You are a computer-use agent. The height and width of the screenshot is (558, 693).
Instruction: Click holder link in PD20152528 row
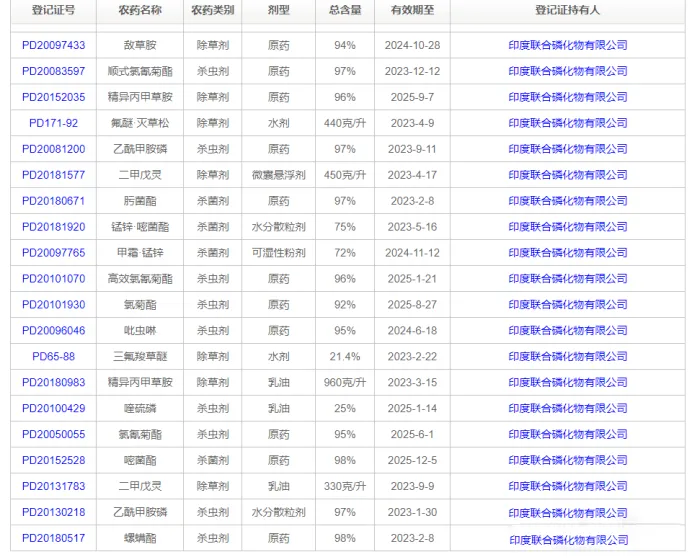pos(568,460)
